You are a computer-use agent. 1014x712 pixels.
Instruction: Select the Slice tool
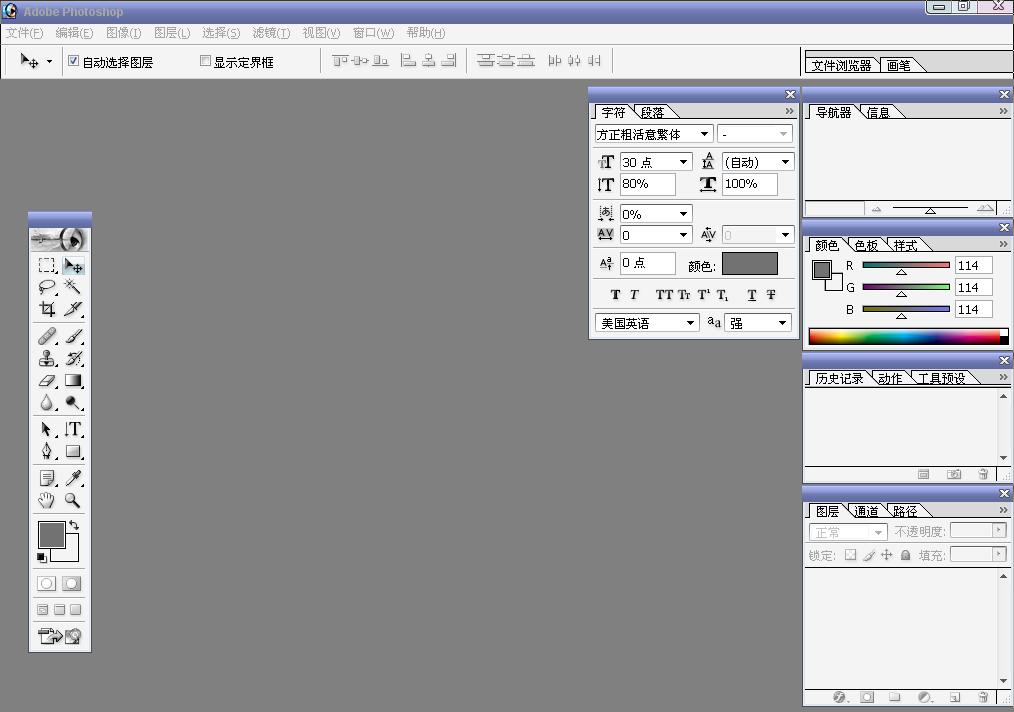[x=73, y=308]
